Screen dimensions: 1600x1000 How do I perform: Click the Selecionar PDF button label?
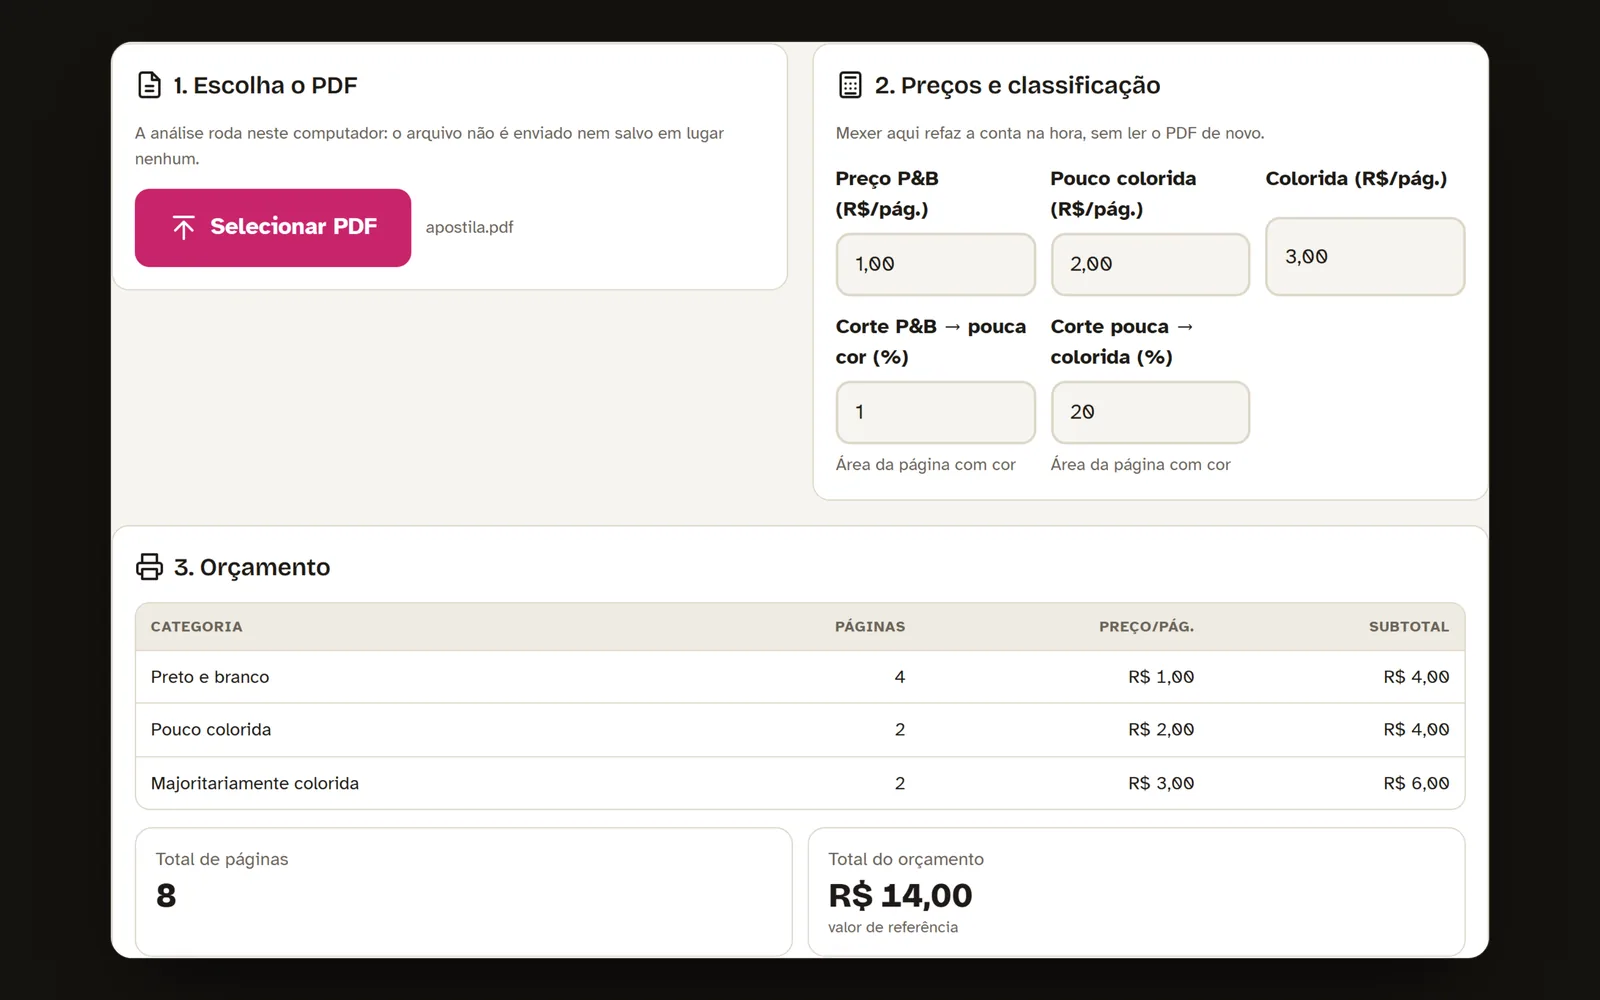(294, 227)
